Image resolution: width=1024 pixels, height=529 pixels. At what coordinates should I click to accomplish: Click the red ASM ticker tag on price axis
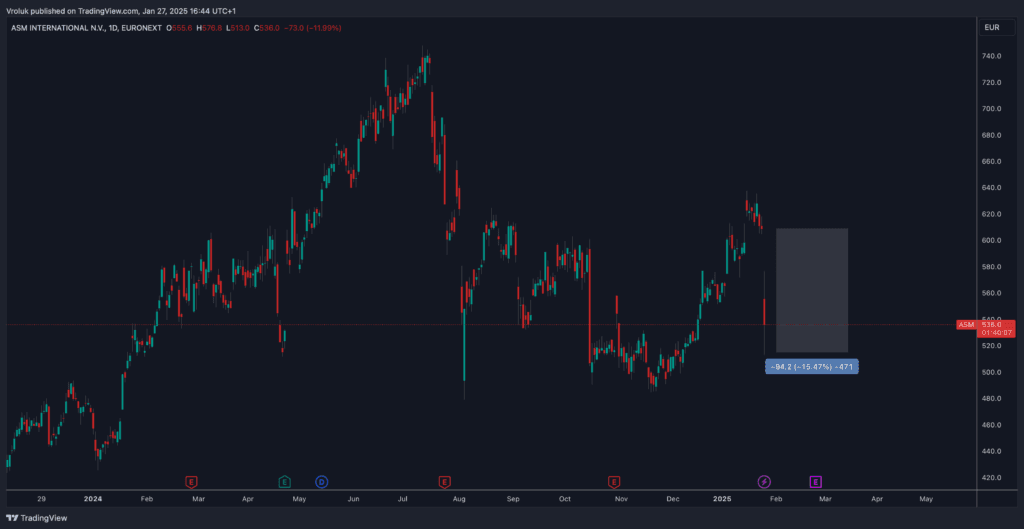[x=966, y=325]
